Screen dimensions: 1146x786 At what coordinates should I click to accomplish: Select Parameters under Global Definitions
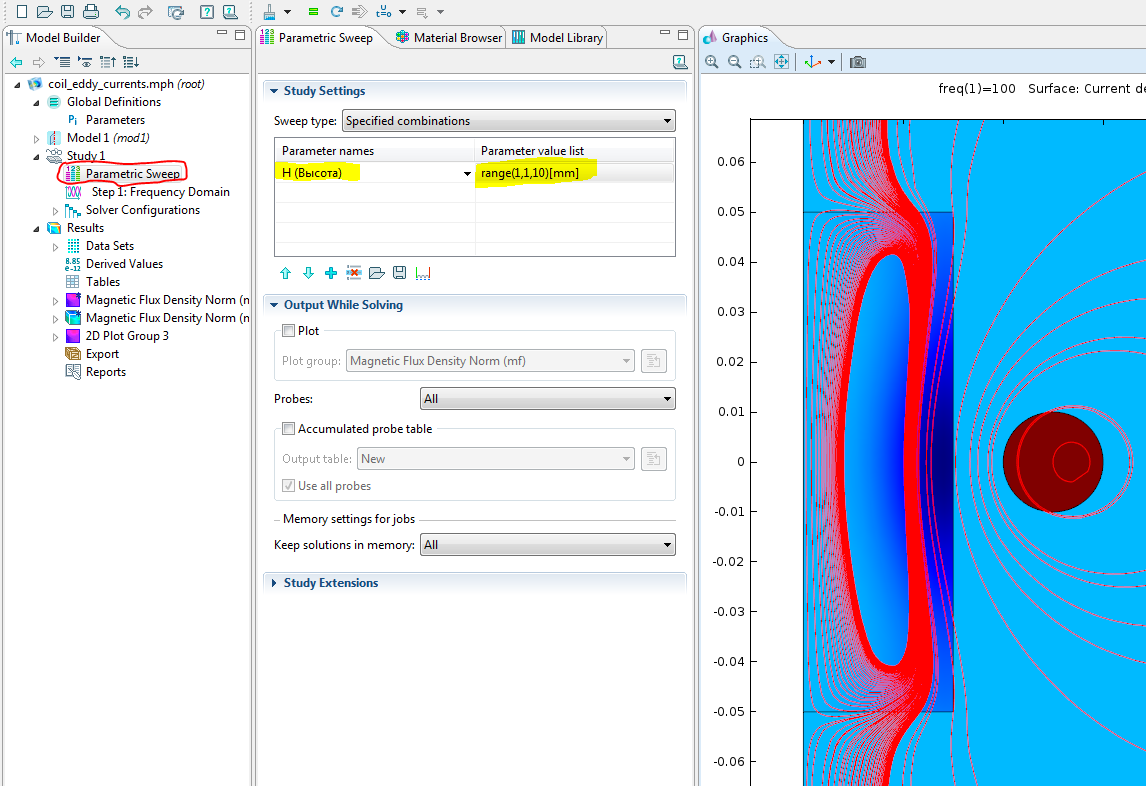(115, 120)
